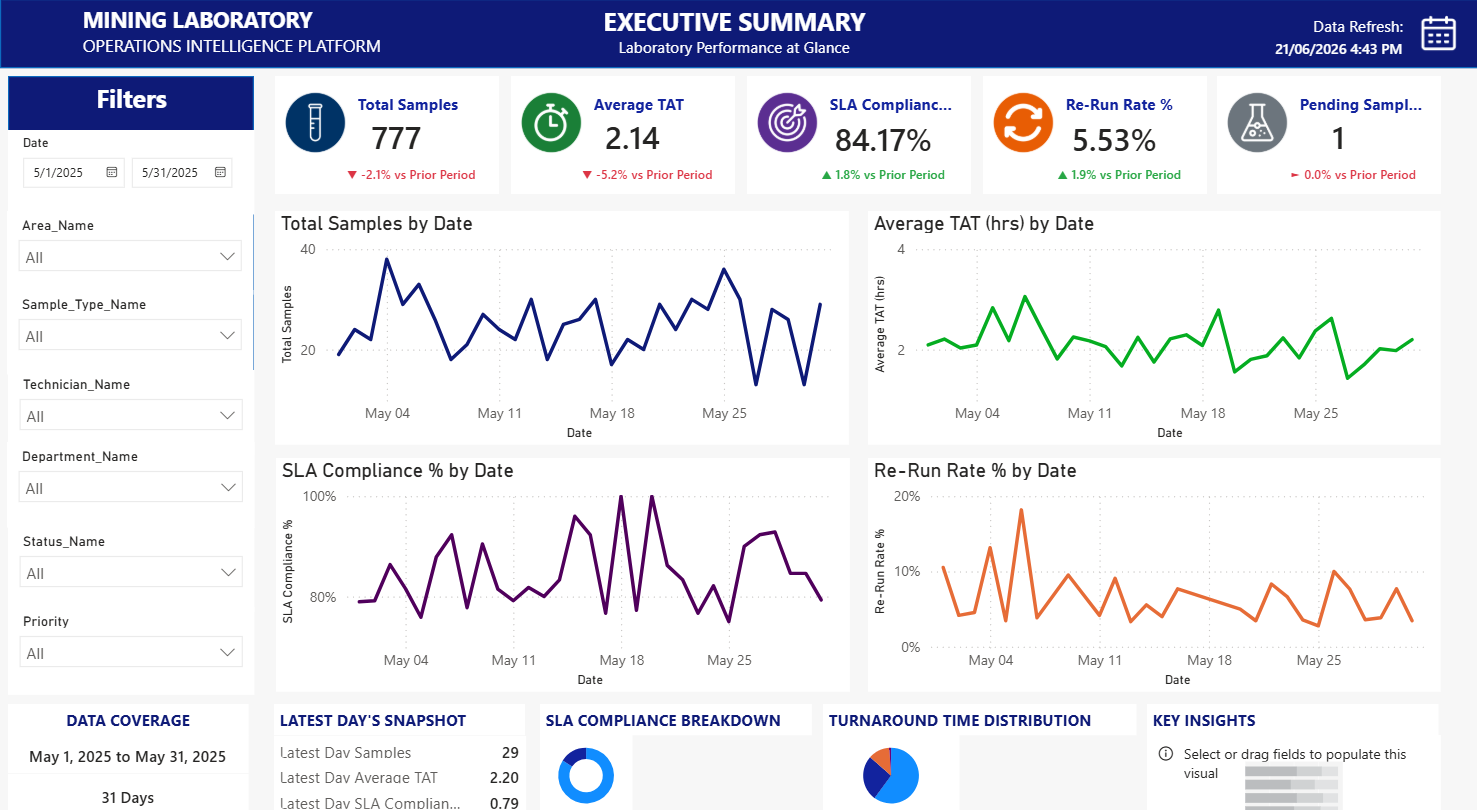Open the Area_Name dropdown
Viewport: 1477px width, 810px height.
[131, 257]
